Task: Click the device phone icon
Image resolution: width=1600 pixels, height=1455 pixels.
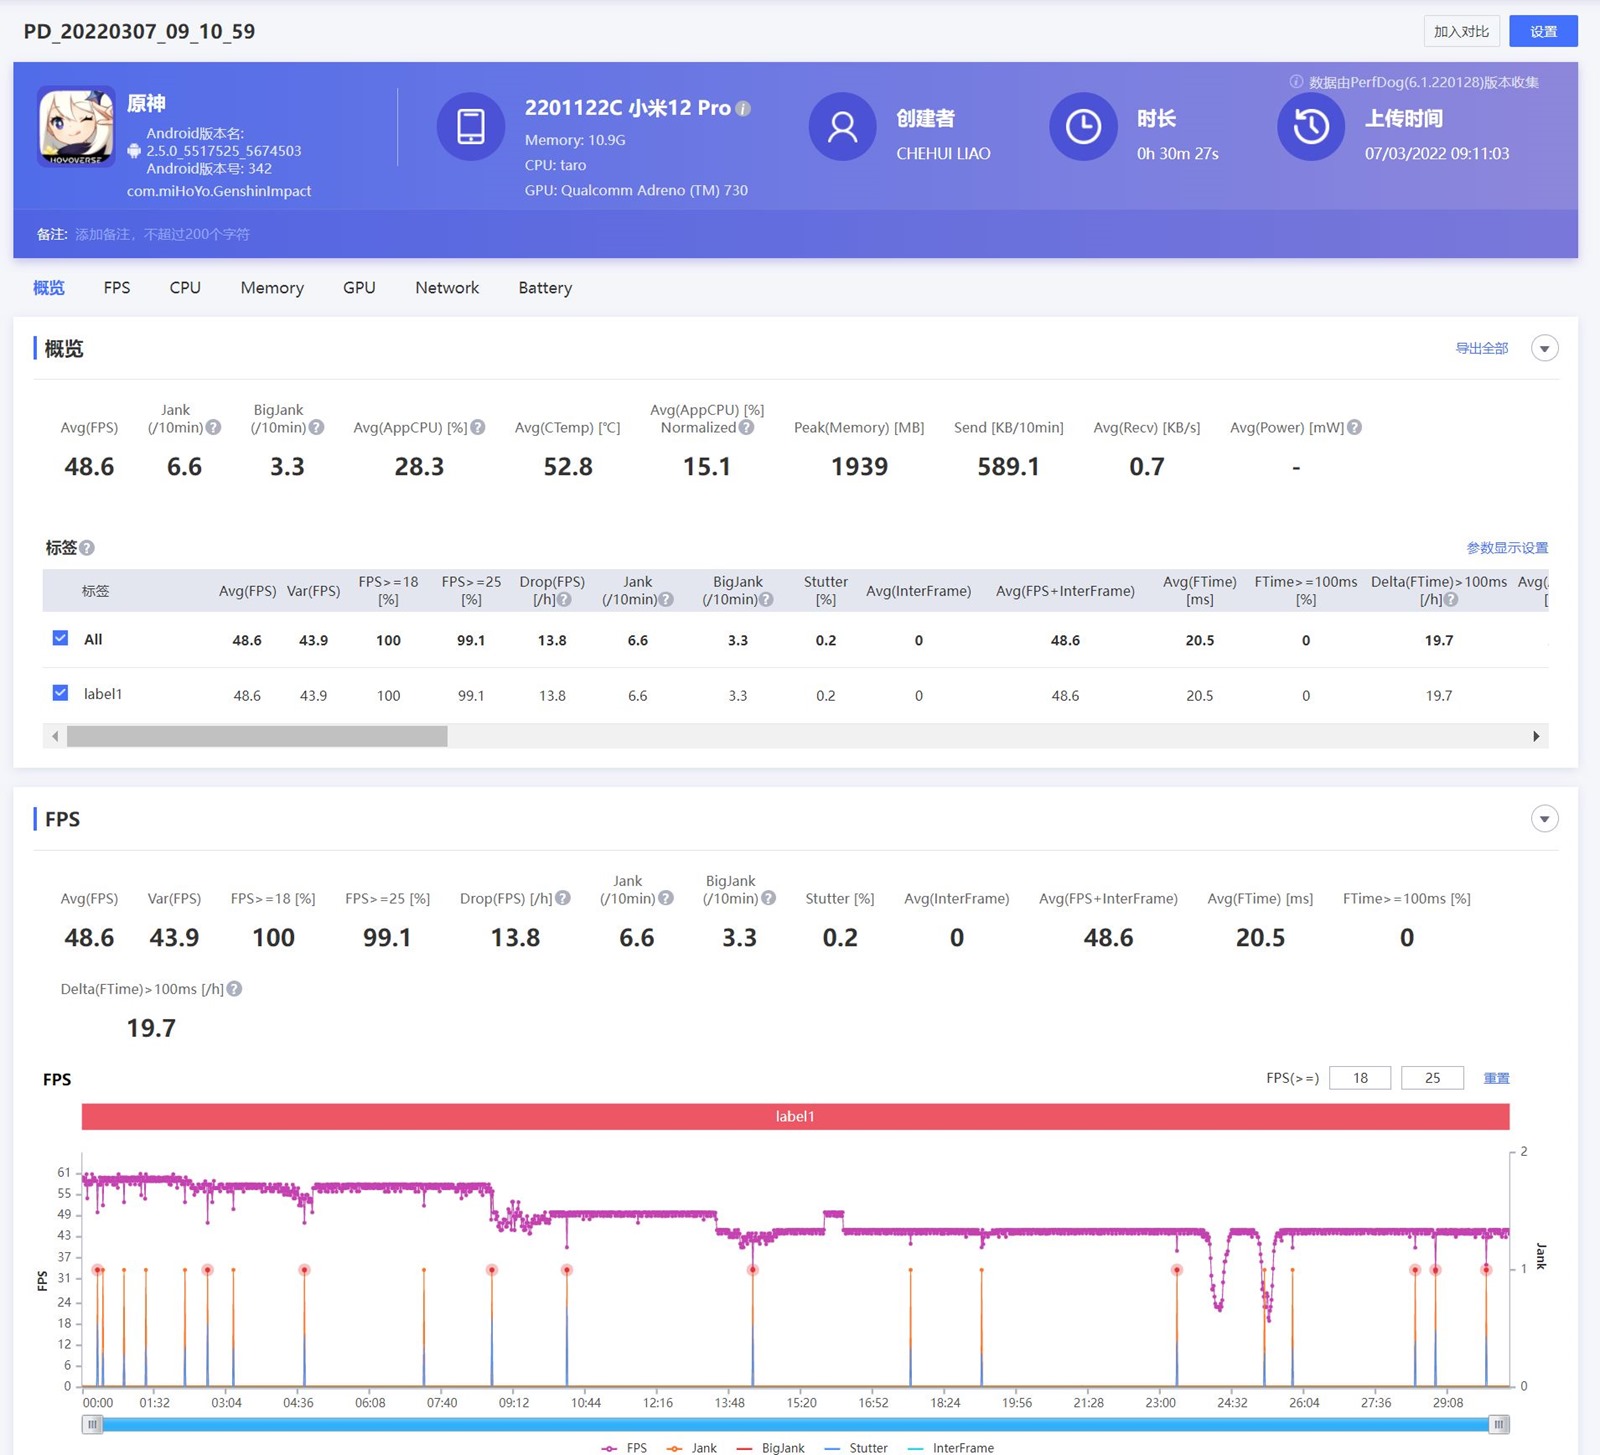Action: 470,127
